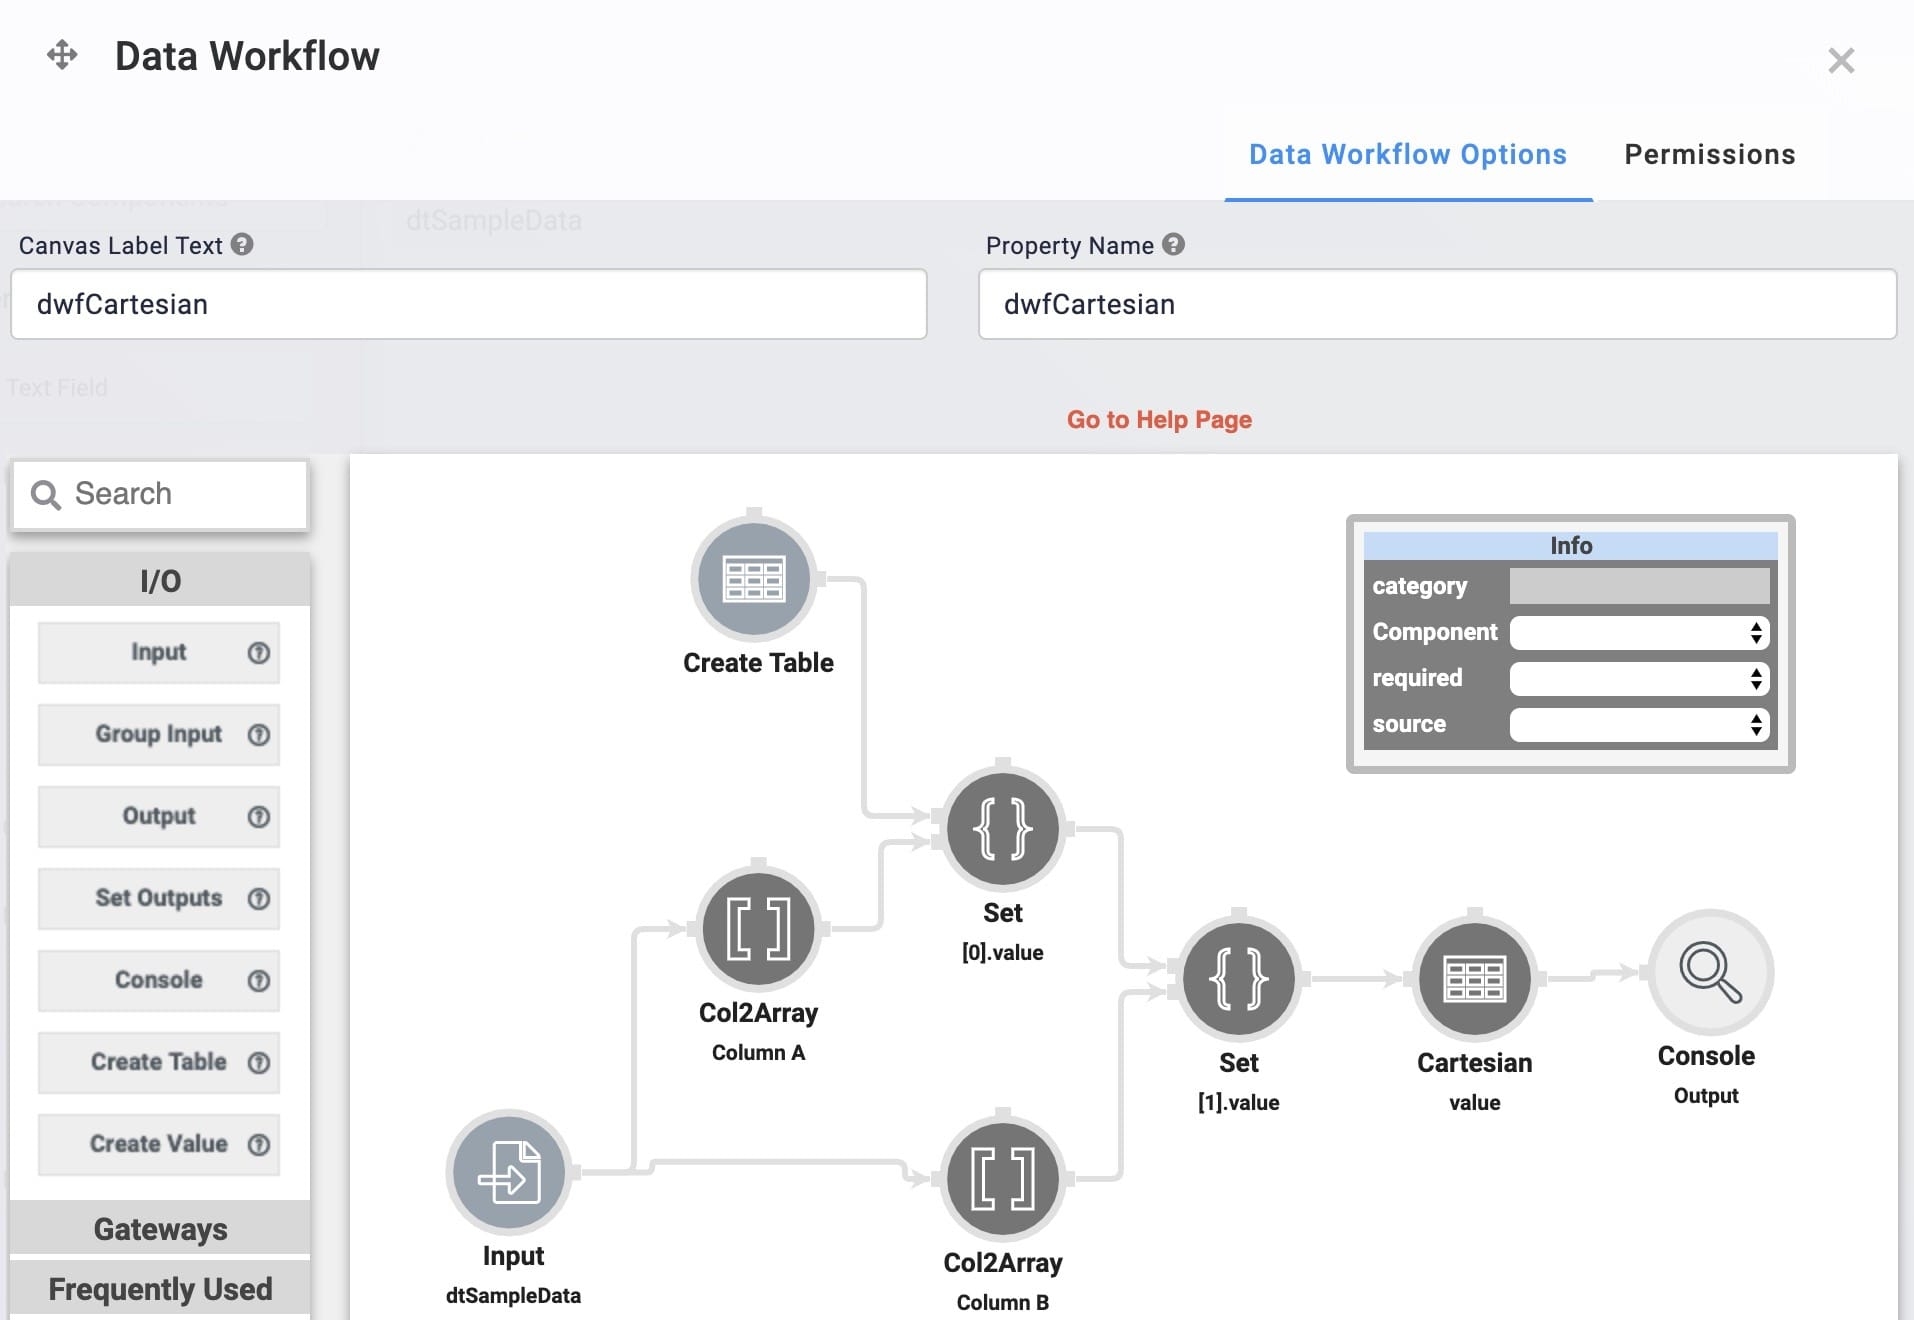
Task: Collapse the I/O operator group
Action: click(x=160, y=581)
